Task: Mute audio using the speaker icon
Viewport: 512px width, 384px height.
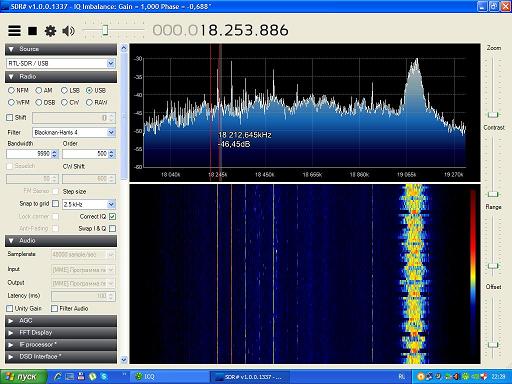Action: tap(68, 31)
